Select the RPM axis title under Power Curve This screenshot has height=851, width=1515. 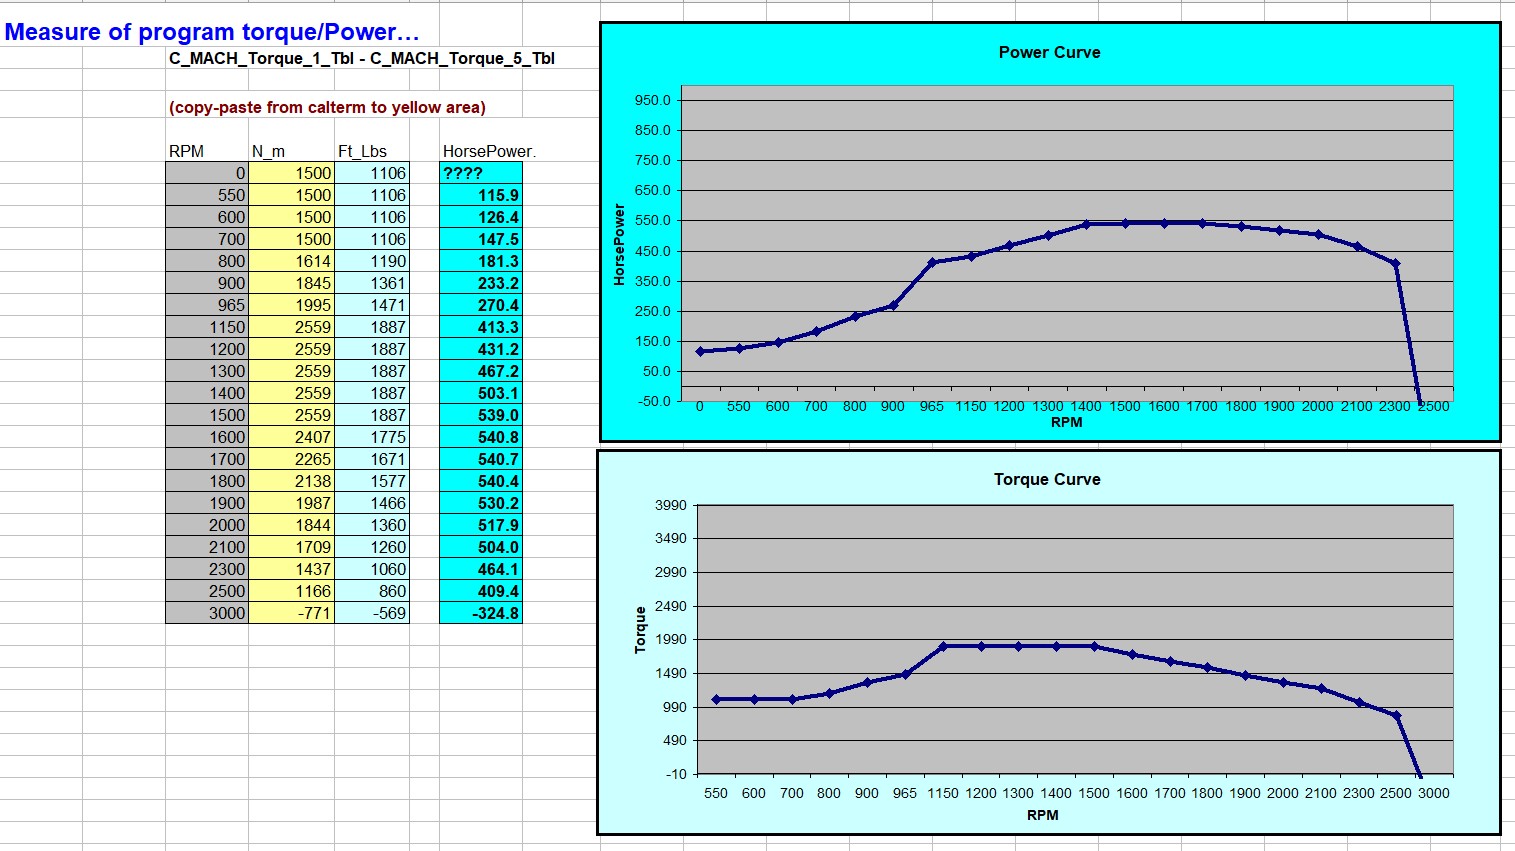(x=1066, y=422)
